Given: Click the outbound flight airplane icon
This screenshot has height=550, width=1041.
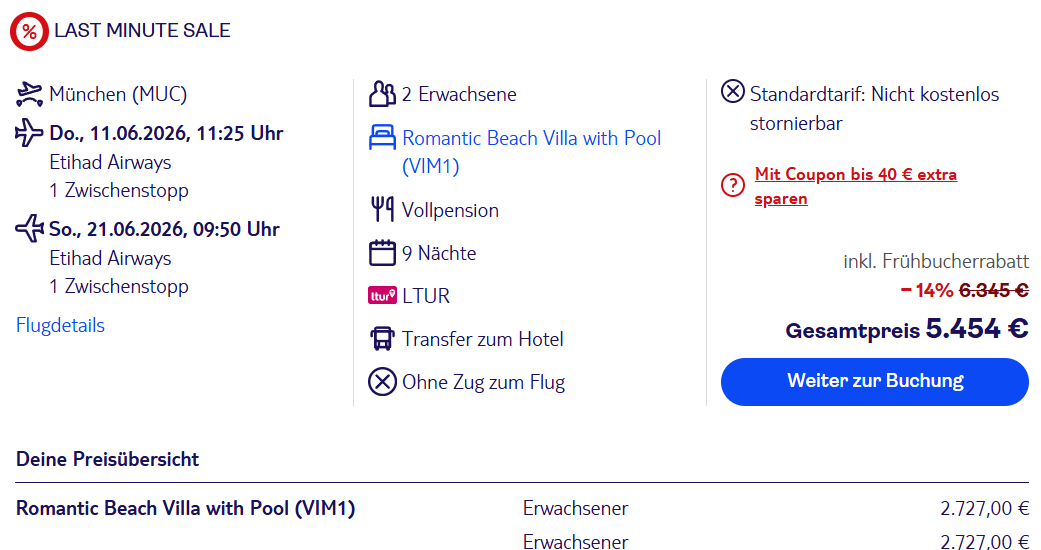Looking at the screenshot, I should tap(29, 133).
